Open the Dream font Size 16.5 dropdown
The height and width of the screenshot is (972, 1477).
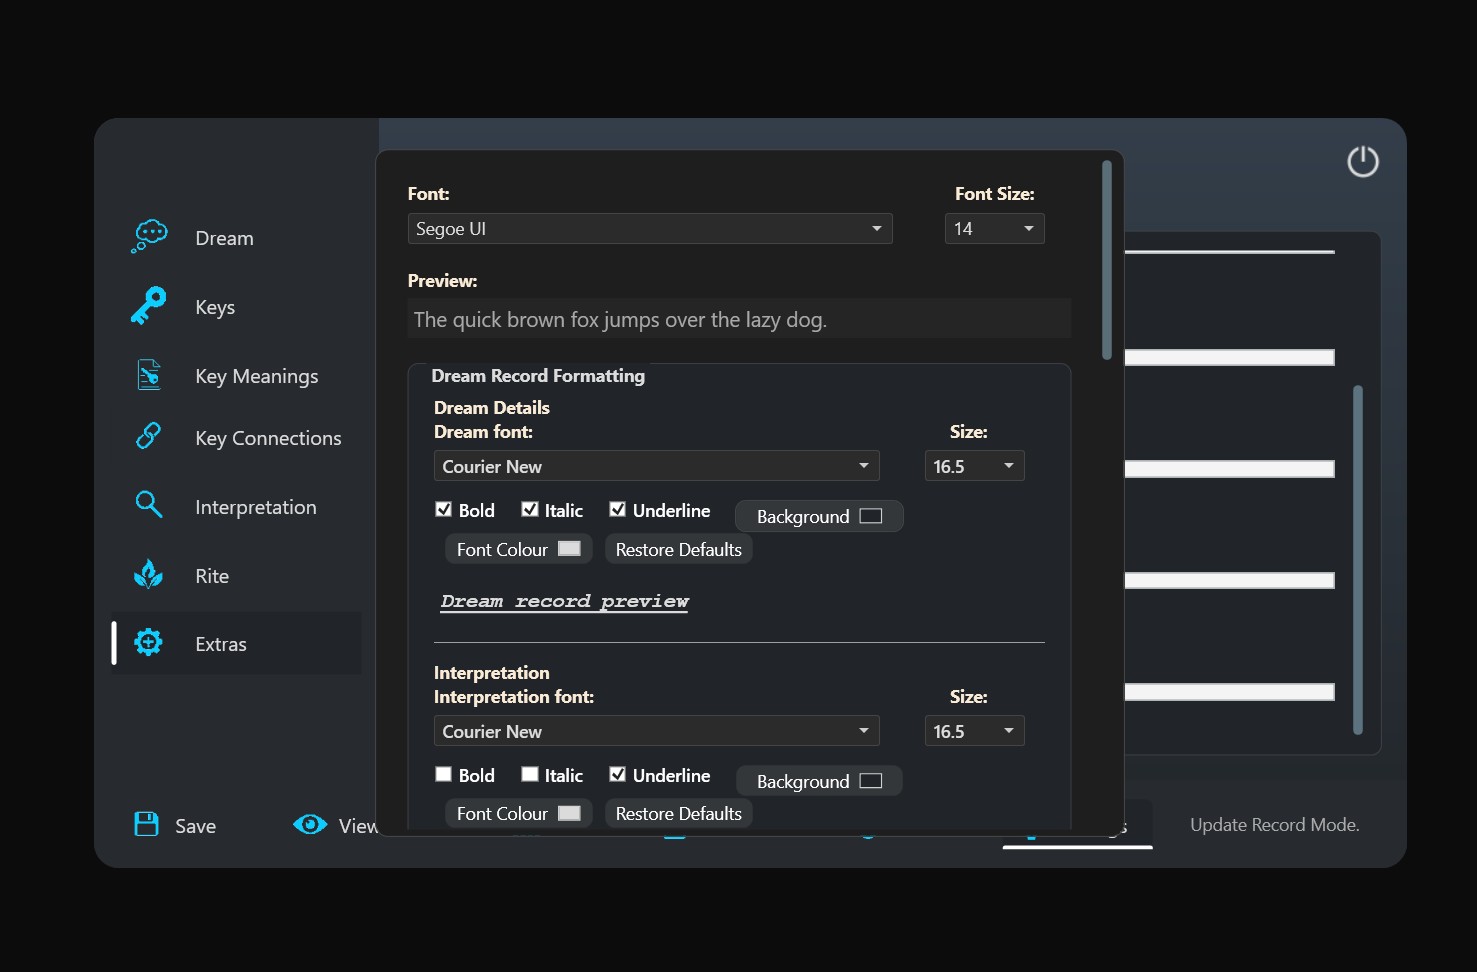point(975,466)
